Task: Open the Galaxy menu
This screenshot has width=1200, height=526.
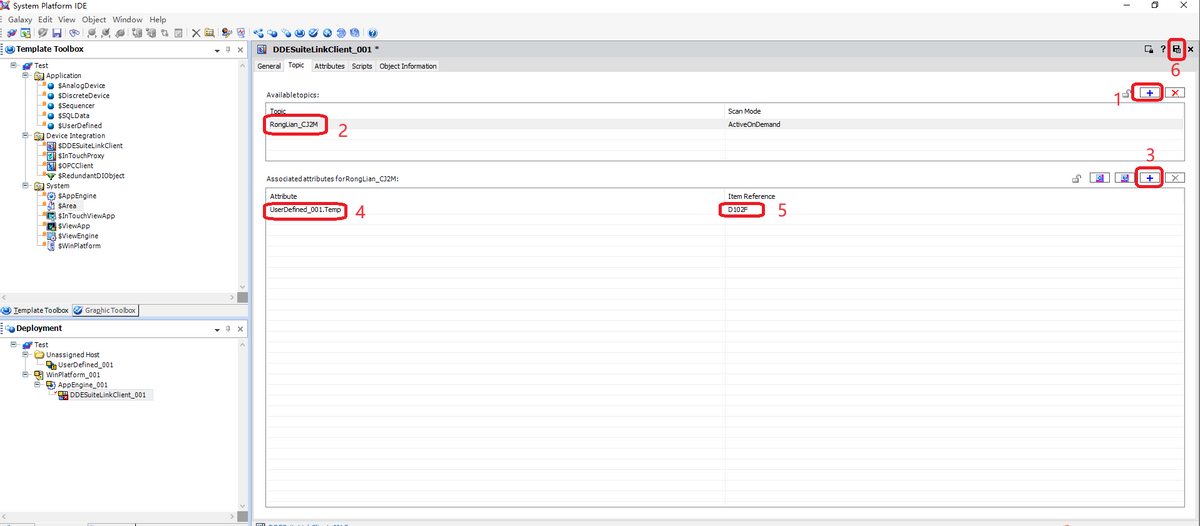Action: pyautogui.click(x=21, y=19)
